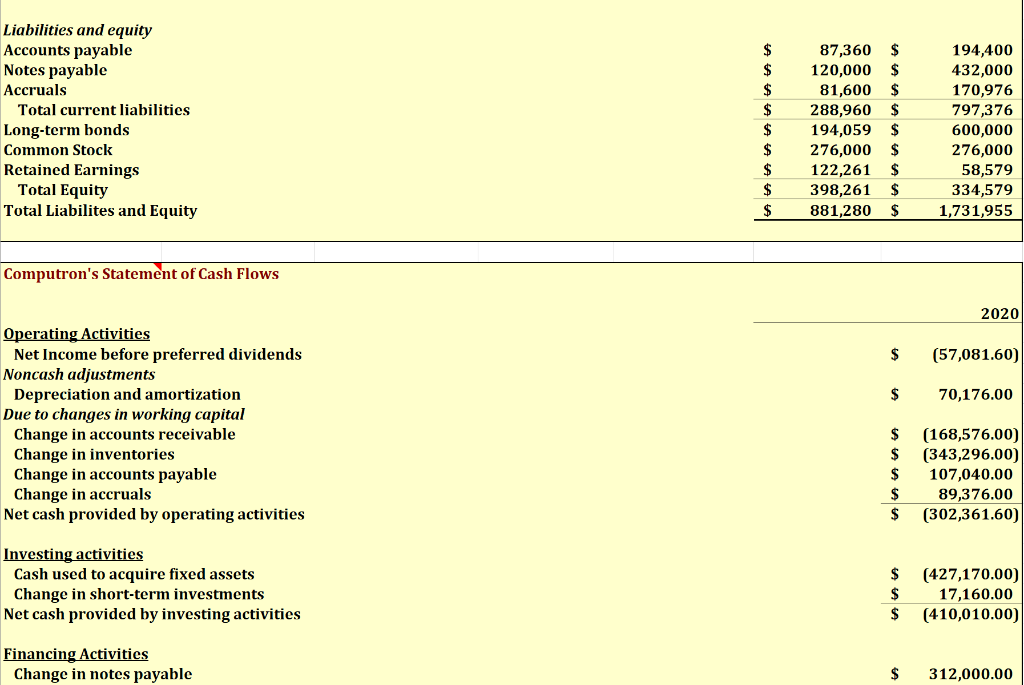Click 'Net cash provided by operating activities' label

(154, 515)
